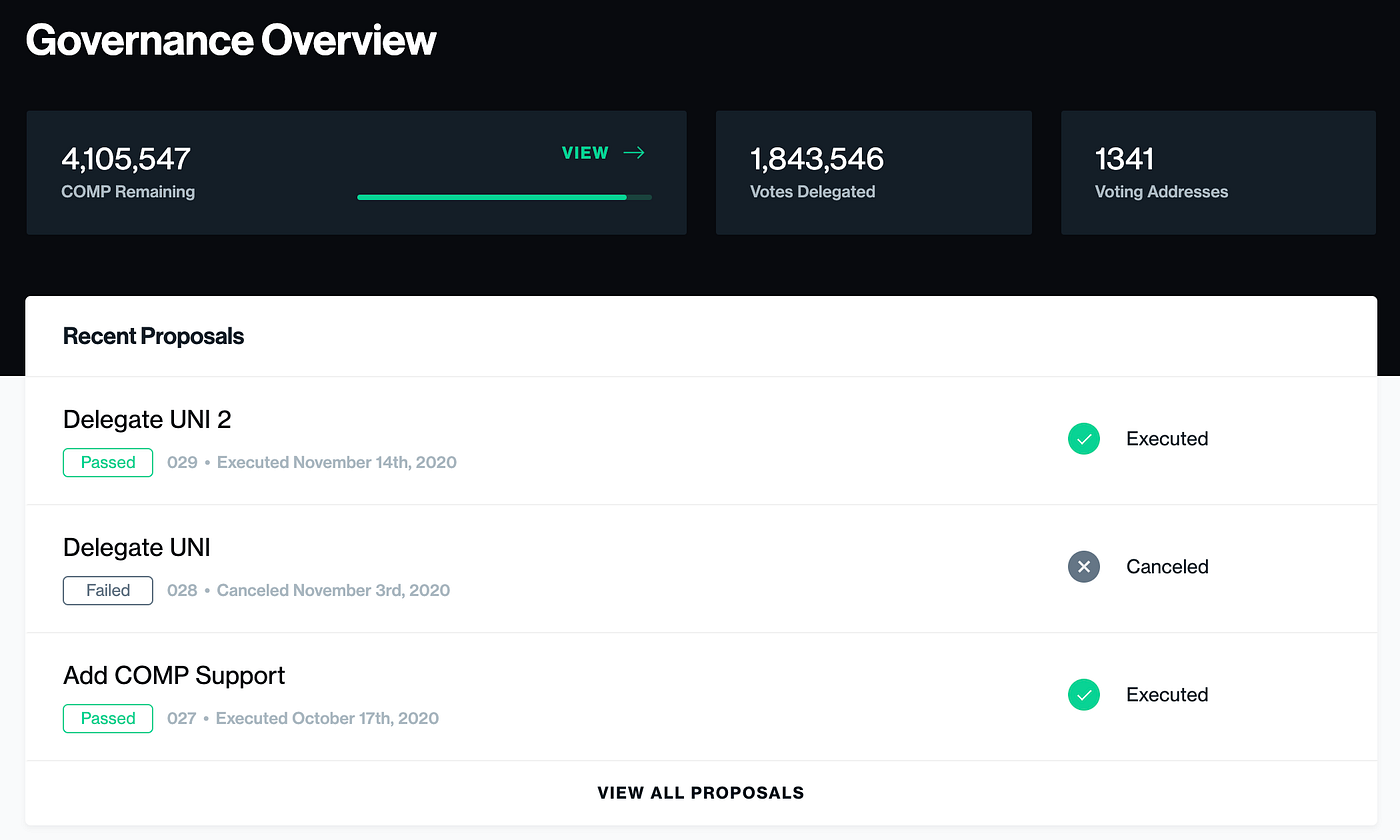Click the Voting Addresses label

tap(1162, 192)
